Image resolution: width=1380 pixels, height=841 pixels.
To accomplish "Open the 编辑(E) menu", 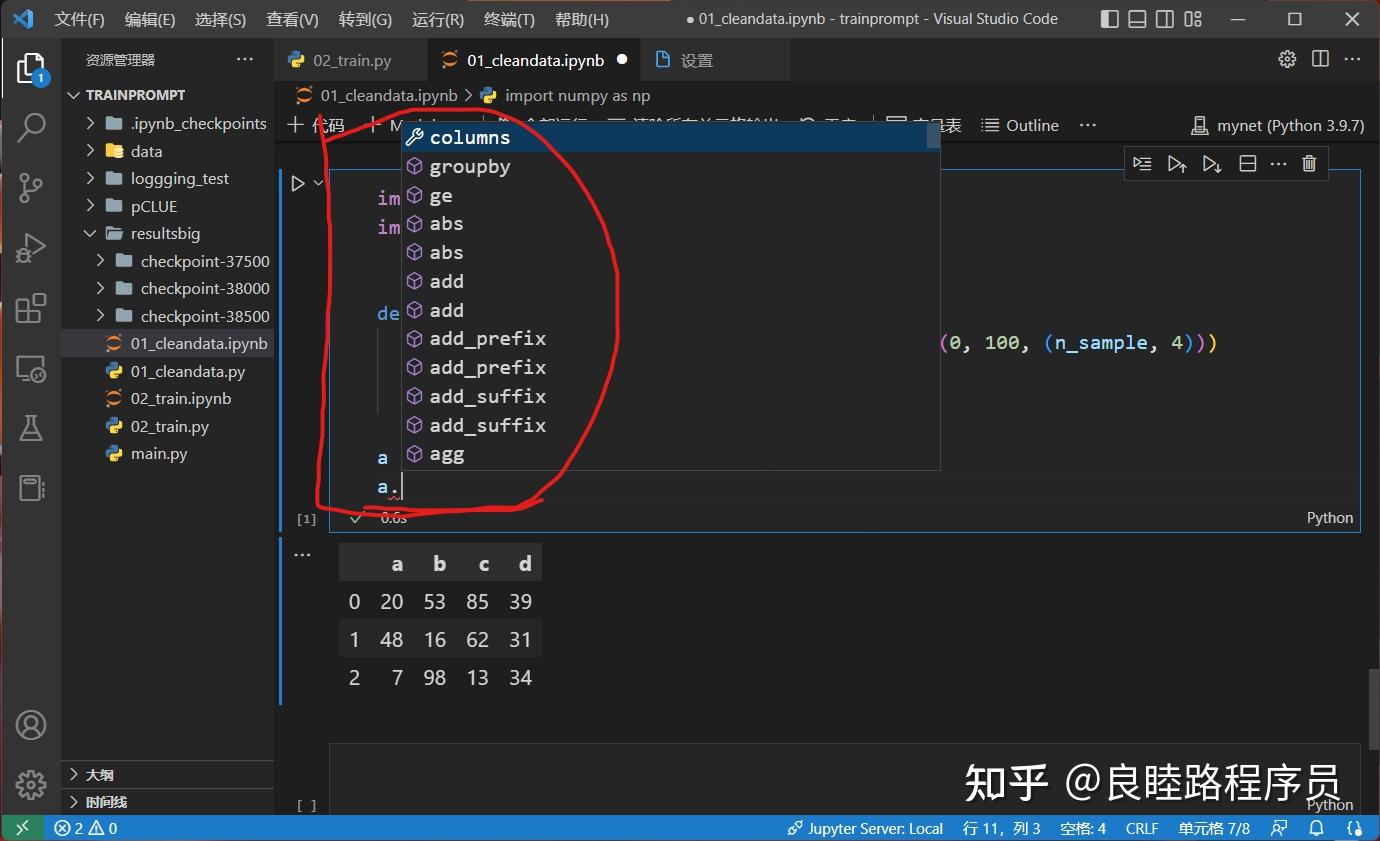I will [x=150, y=19].
